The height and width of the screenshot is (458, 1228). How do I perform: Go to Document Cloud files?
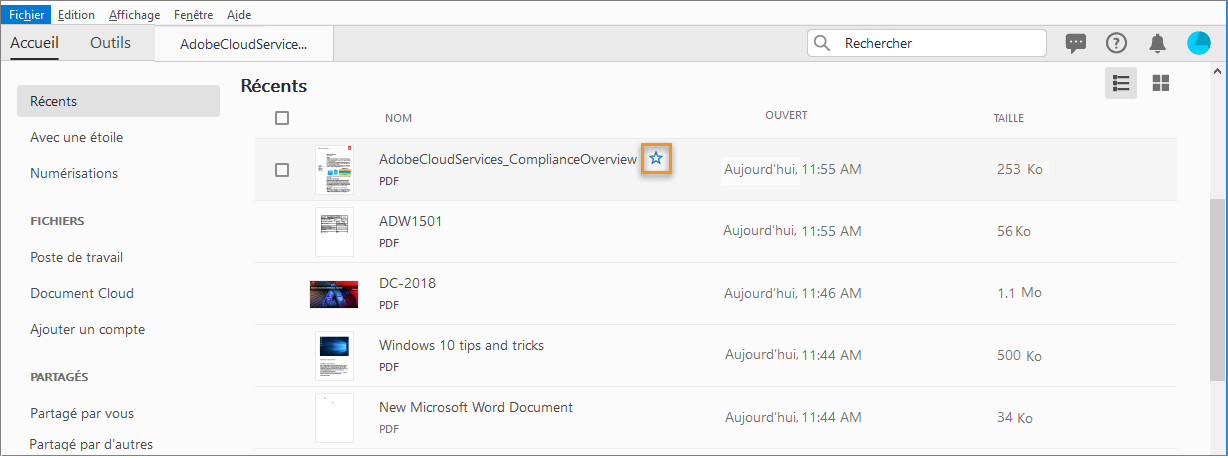coord(82,293)
